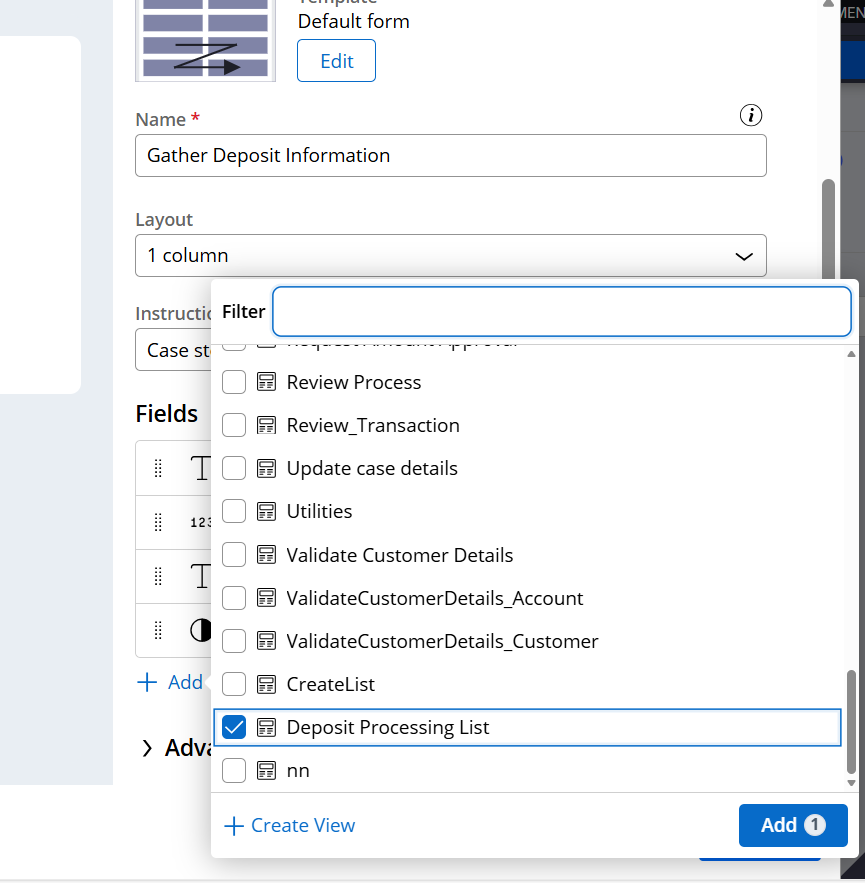865x883 pixels.
Task: Click the view icon beside Review Process
Action: (266, 382)
